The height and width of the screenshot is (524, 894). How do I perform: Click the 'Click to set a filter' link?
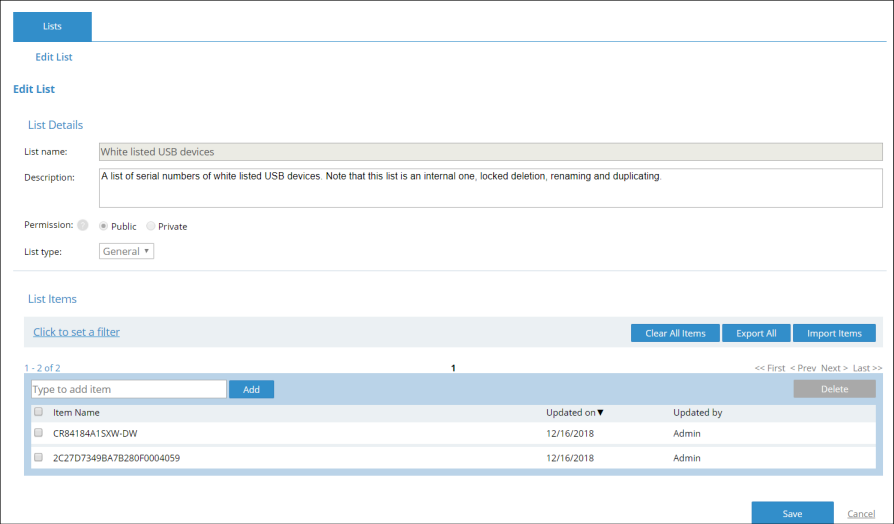[76, 332]
